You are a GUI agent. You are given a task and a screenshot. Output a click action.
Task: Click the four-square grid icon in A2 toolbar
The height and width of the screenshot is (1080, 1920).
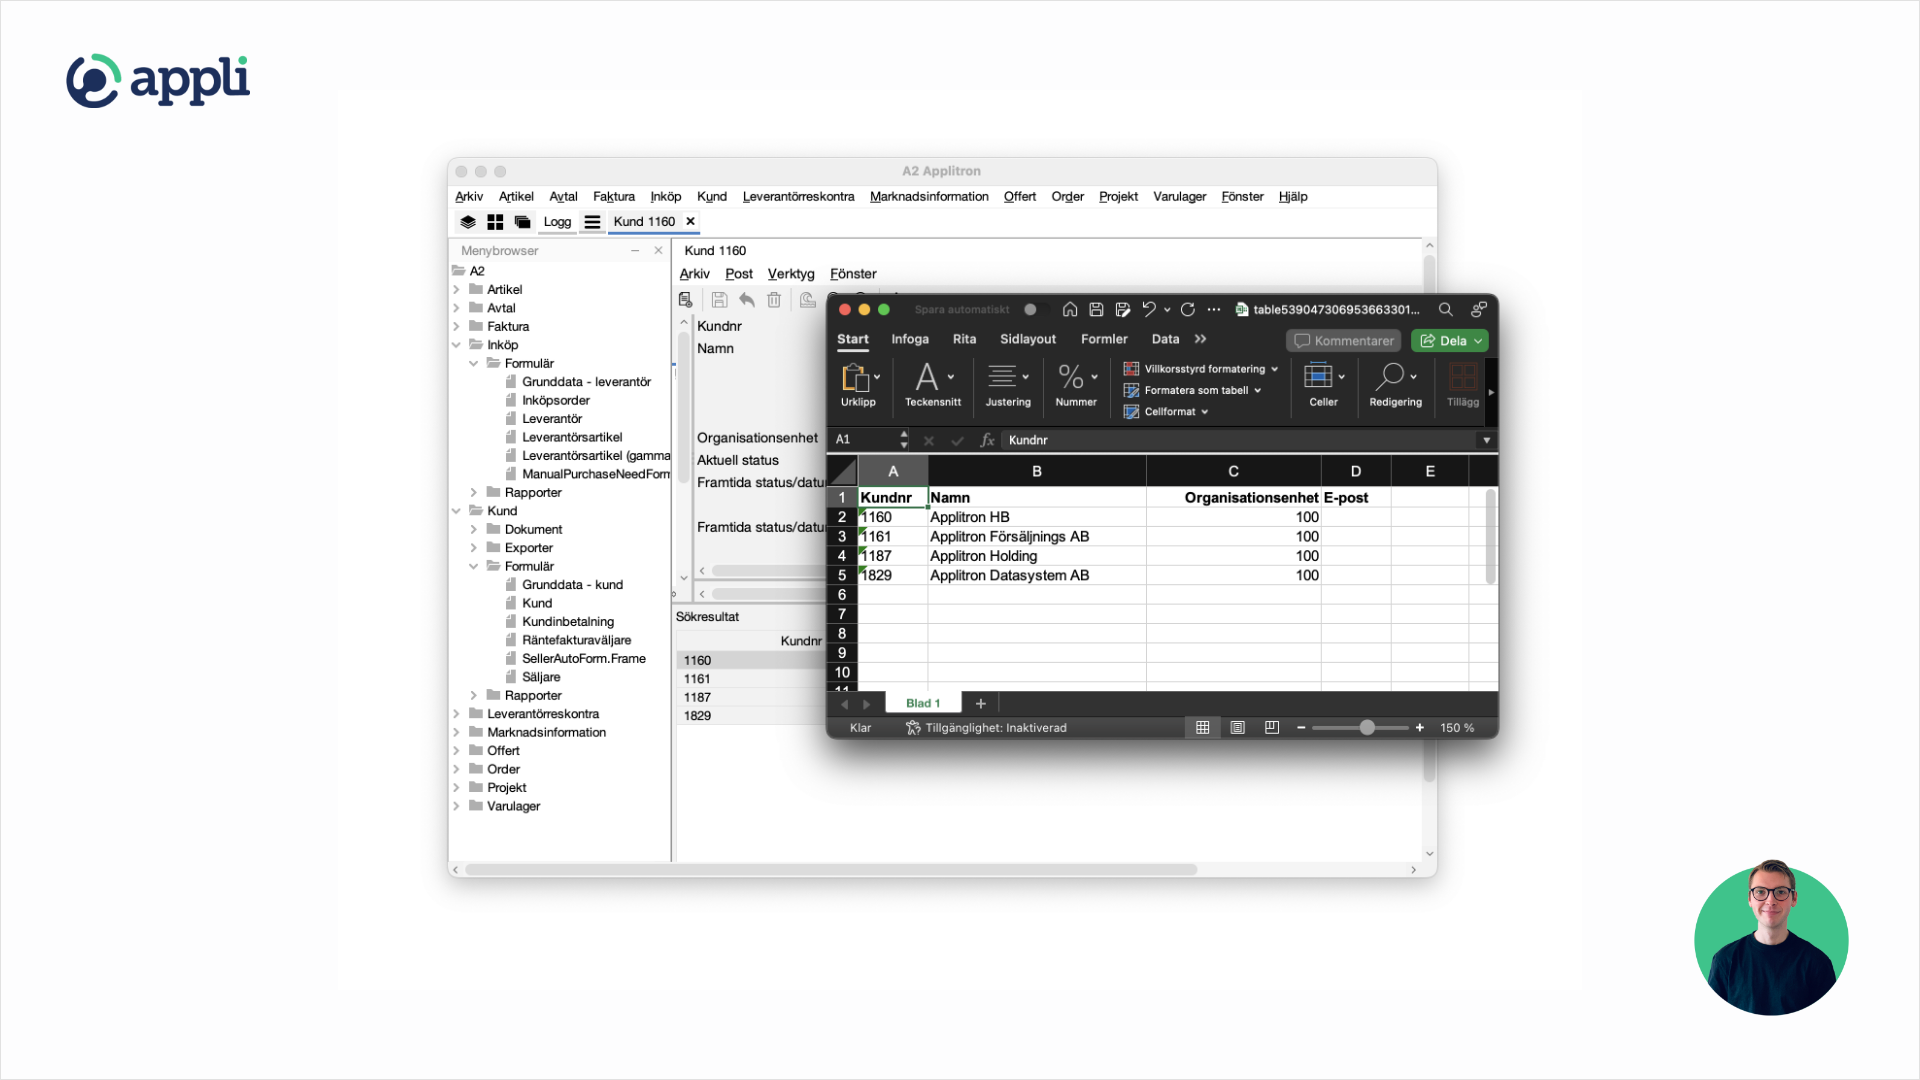point(495,222)
